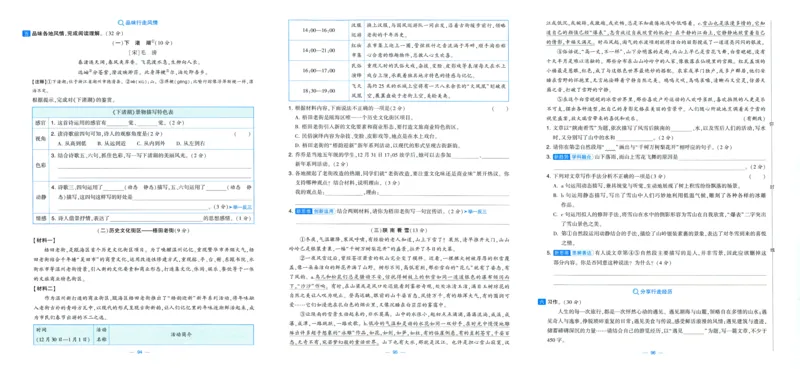Image resolution: width=800 pixels, height=369 pixels.
Task: Click the 14:00—21:00 time cell
Action: (x=318, y=51)
